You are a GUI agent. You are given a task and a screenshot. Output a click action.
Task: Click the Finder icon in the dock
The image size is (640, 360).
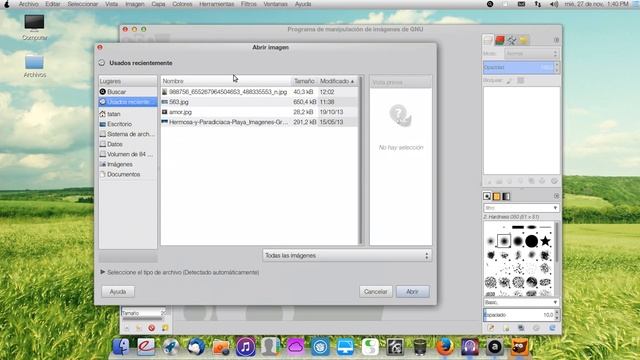pyautogui.click(x=121, y=347)
